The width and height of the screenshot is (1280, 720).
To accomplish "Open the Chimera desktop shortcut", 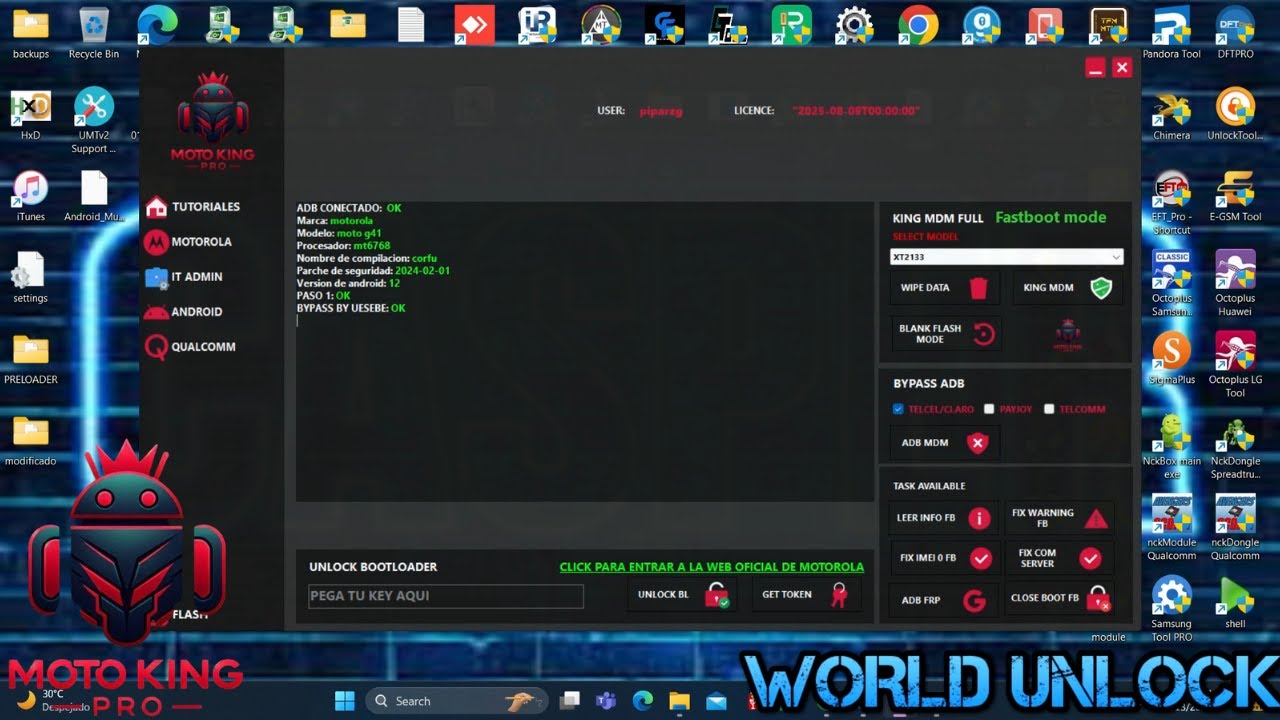I will pyautogui.click(x=1171, y=113).
